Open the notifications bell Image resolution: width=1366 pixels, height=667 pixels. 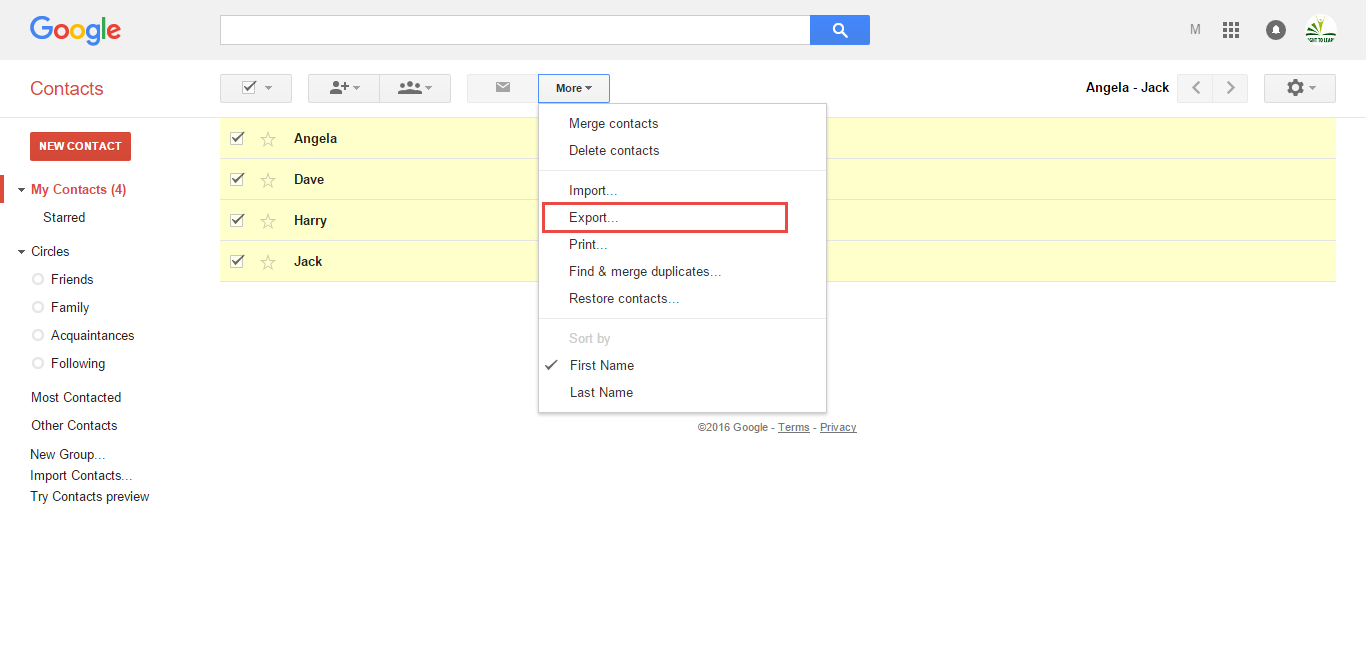tap(1276, 30)
